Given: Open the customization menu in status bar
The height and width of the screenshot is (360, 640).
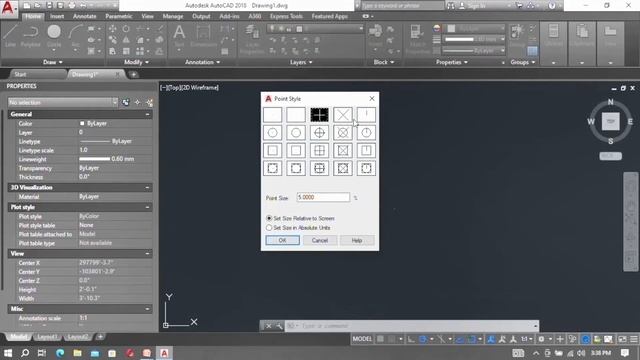Looking at the screenshot, I should pyautogui.click(x=633, y=339).
